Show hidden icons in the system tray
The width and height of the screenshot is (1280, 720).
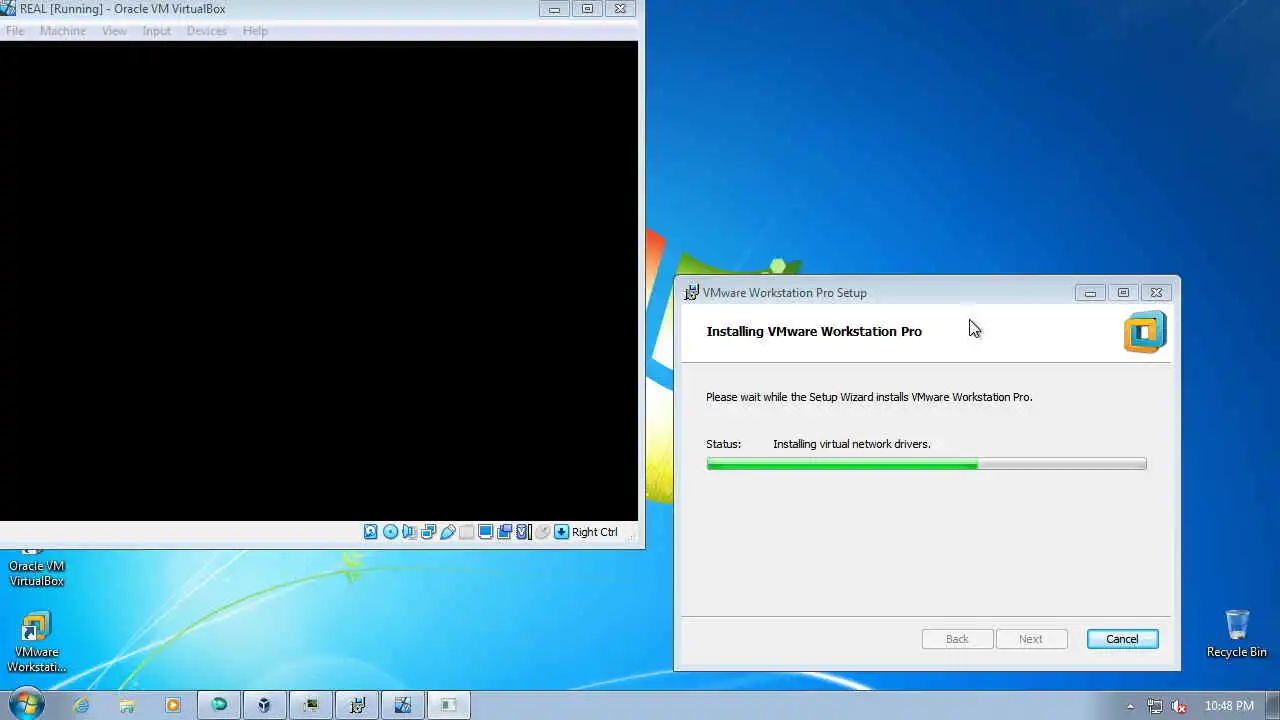tap(1131, 706)
